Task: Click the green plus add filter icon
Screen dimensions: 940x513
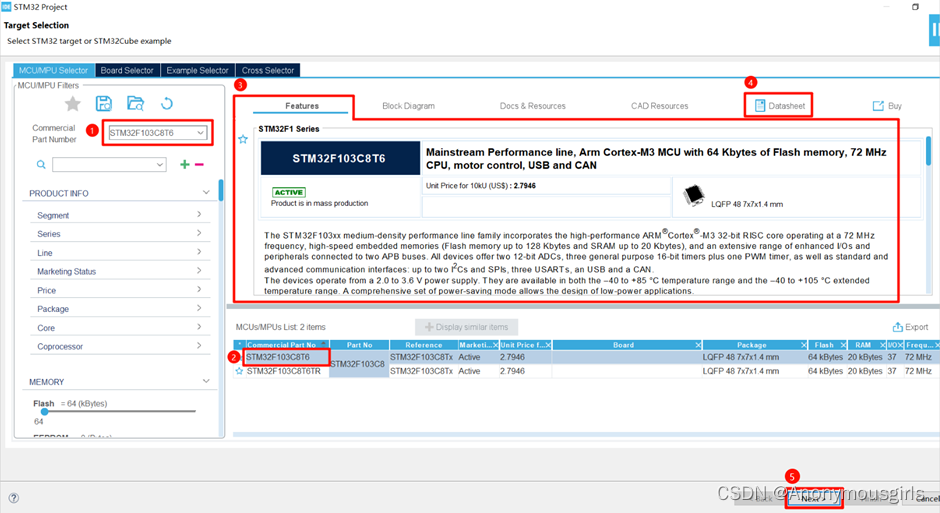Action: (x=185, y=164)
